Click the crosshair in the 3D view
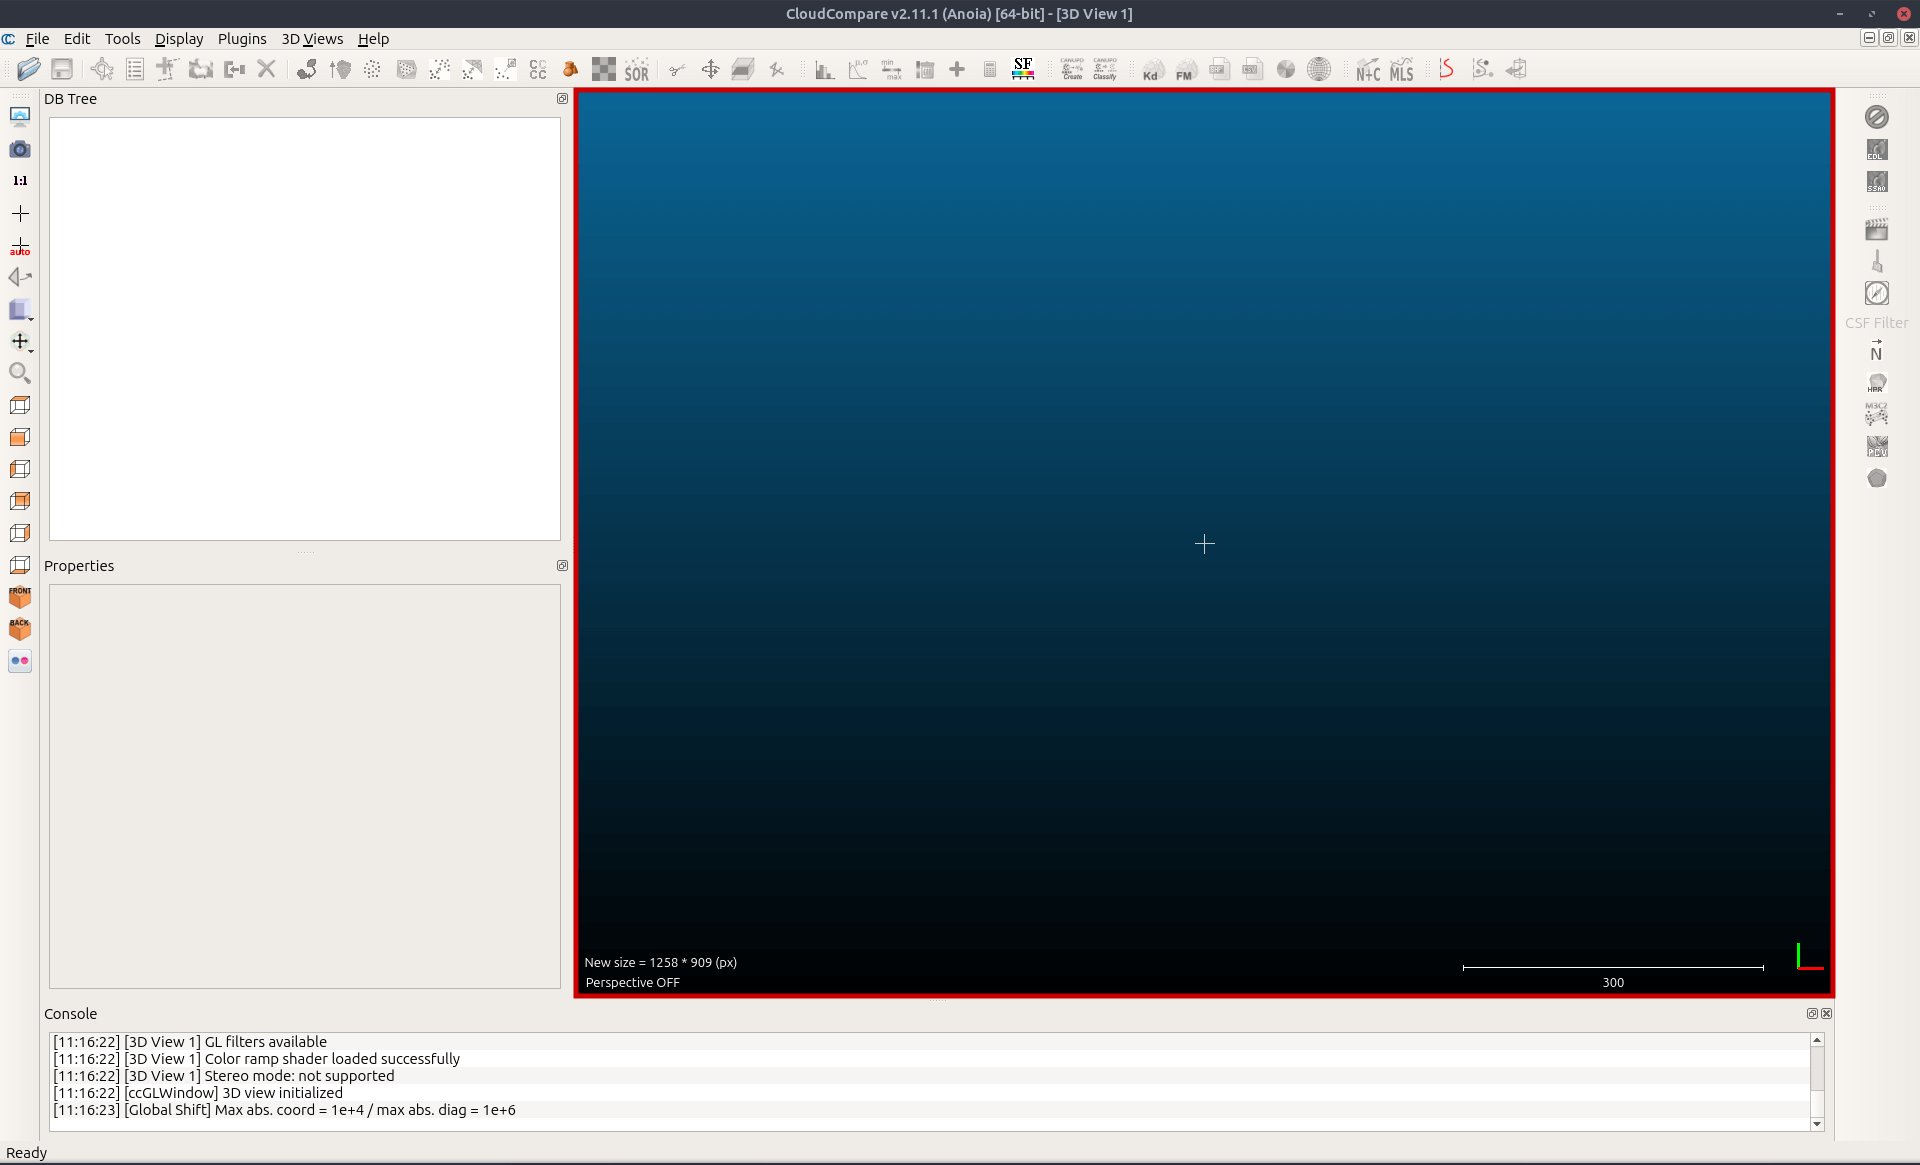Image resolution: width=1920 pixels, height=1165 pixels. tap(1204, 544)
